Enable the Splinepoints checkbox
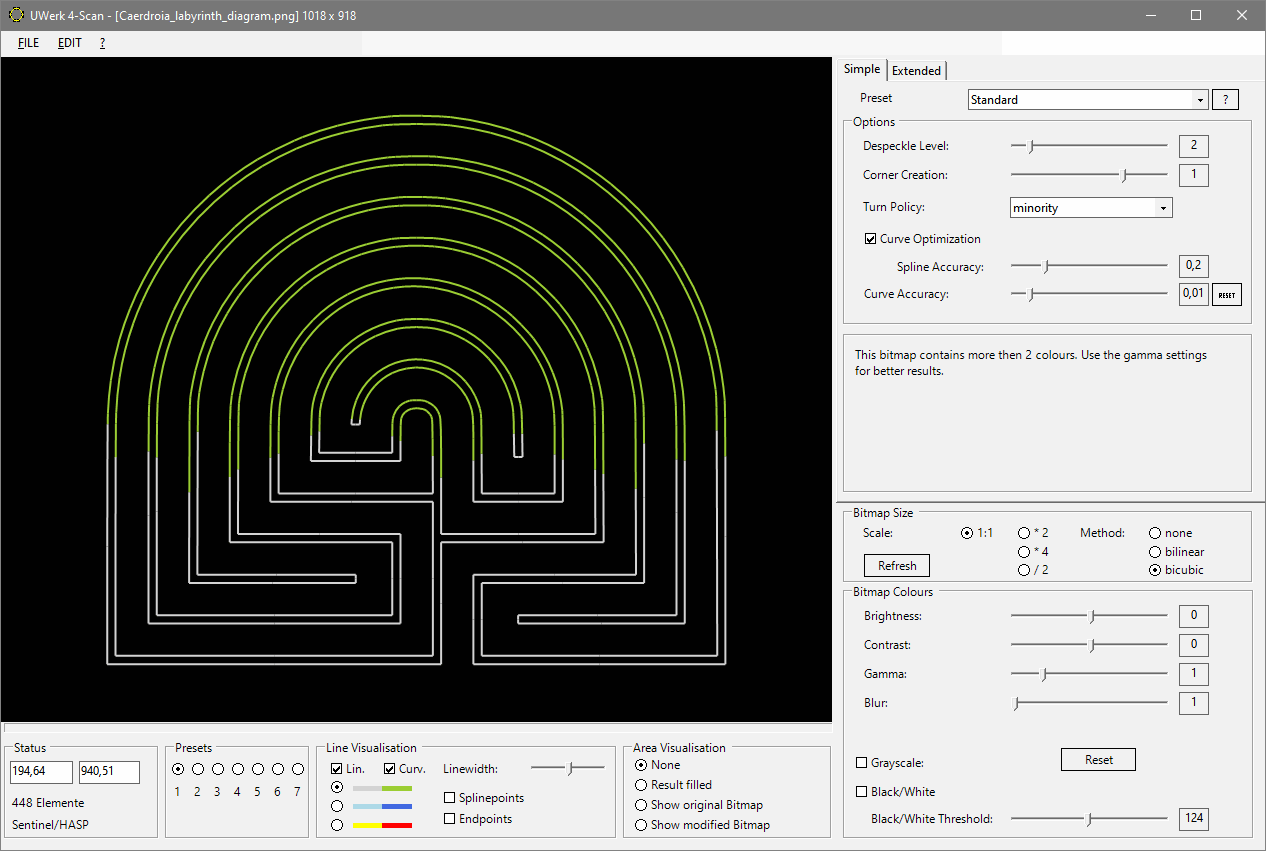The image size is (1266, 851). (450, 798)
